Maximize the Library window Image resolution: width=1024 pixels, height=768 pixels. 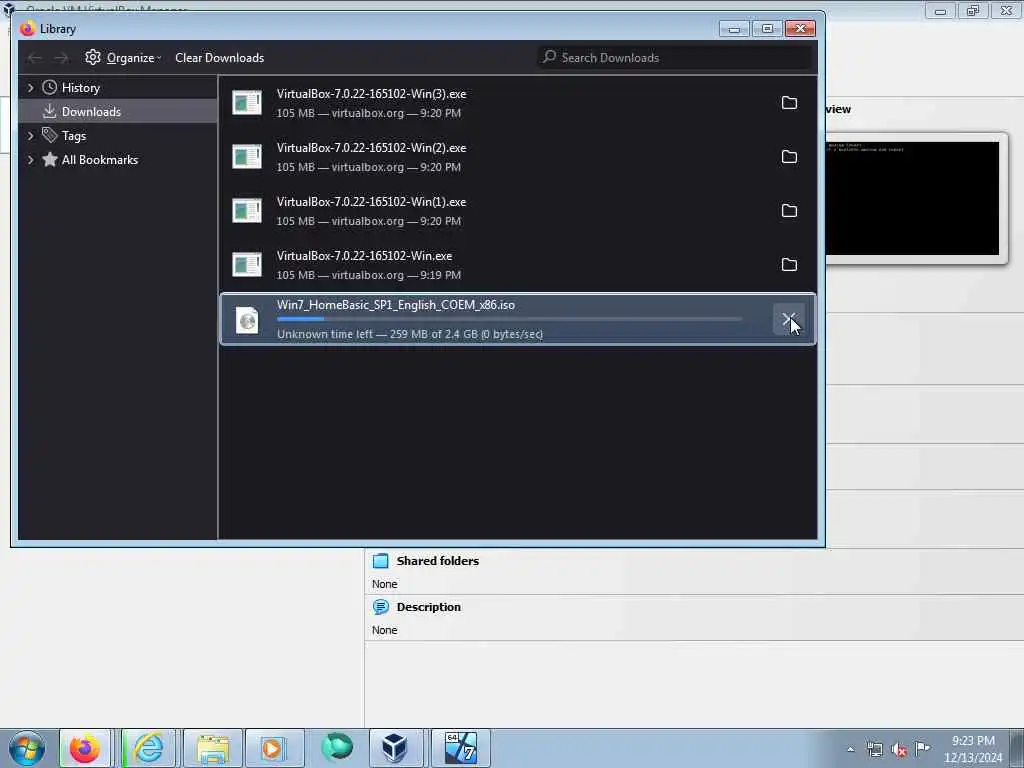[767, 29]
